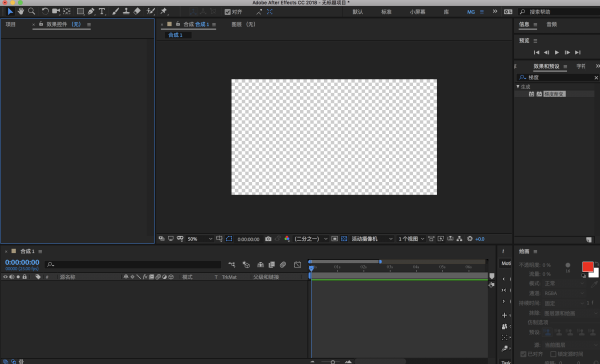
Task: Select the Hand tool
Action: pos(21,11)
